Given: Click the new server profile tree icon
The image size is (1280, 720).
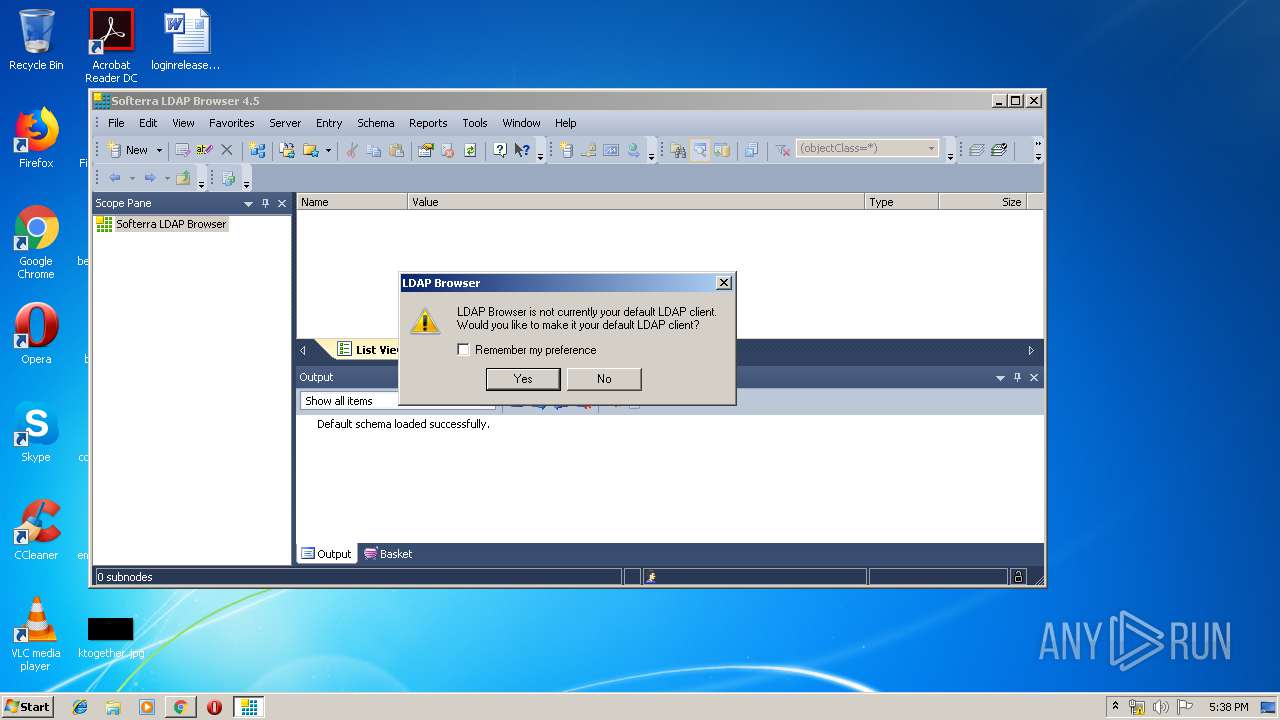Looking at the screenshot, I should click(x=257, y=150).
